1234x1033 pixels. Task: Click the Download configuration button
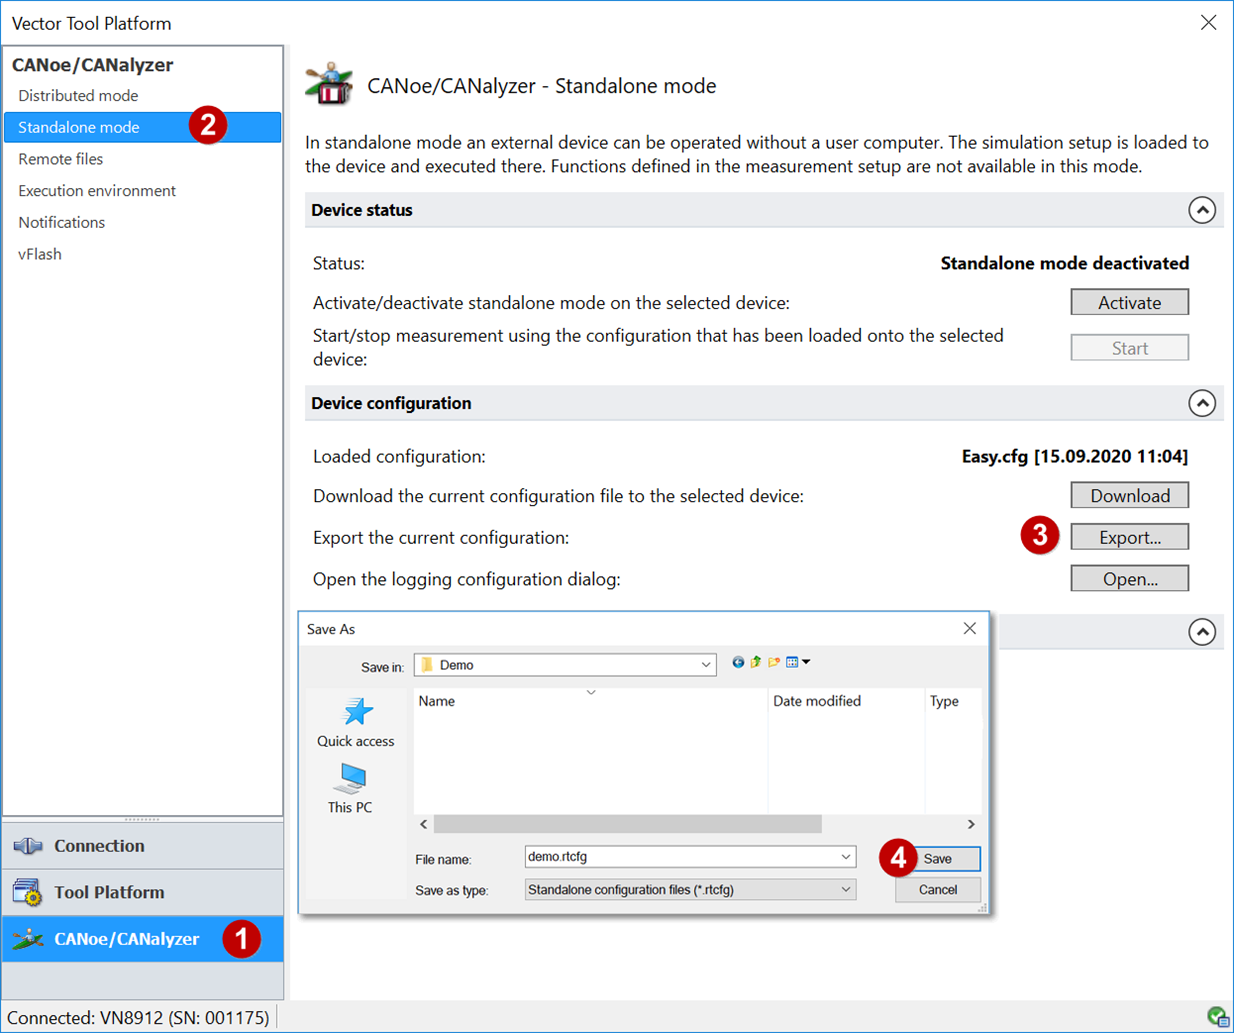(1129, 496)
